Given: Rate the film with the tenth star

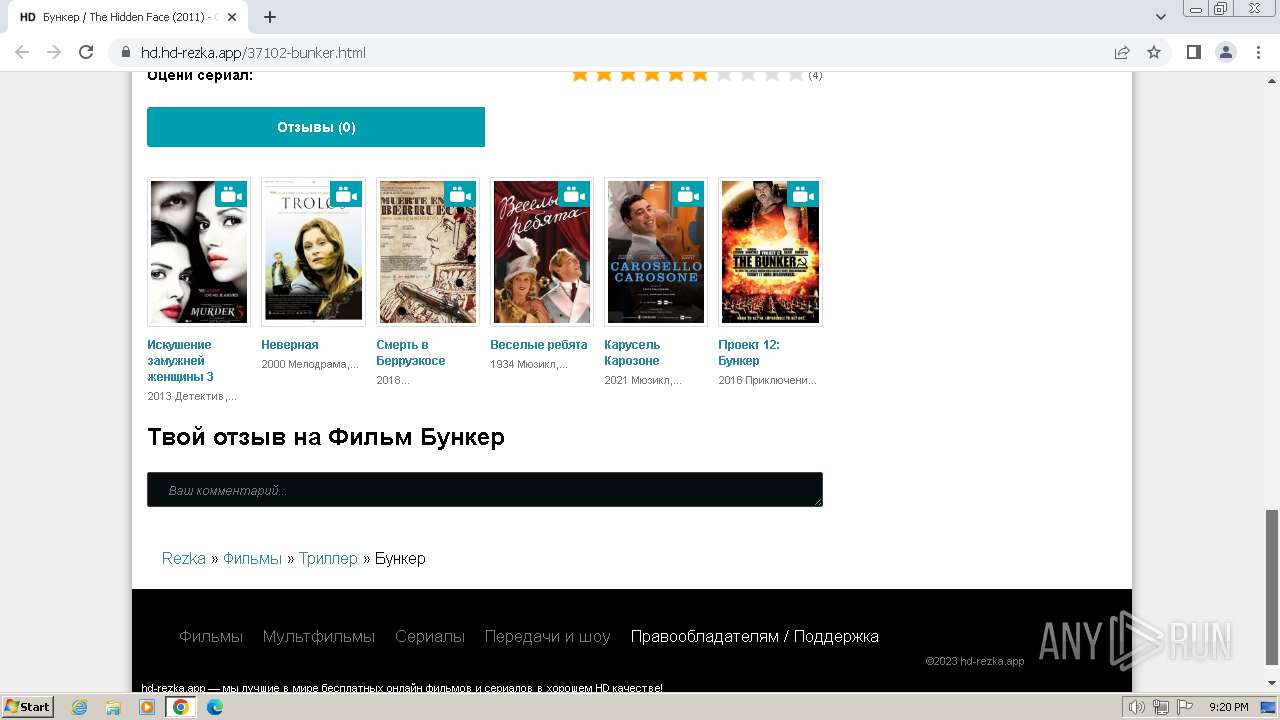Looking at the screenshot, I should pyautogui.click(x=796, y=75).
